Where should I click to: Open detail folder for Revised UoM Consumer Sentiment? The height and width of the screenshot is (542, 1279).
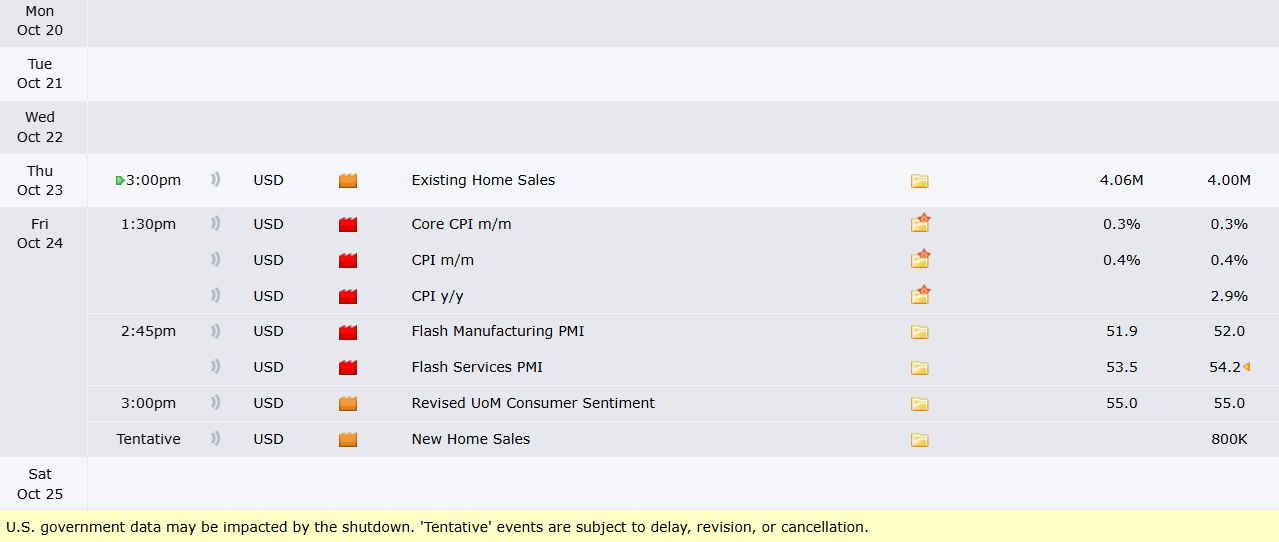tap(919, 404)
